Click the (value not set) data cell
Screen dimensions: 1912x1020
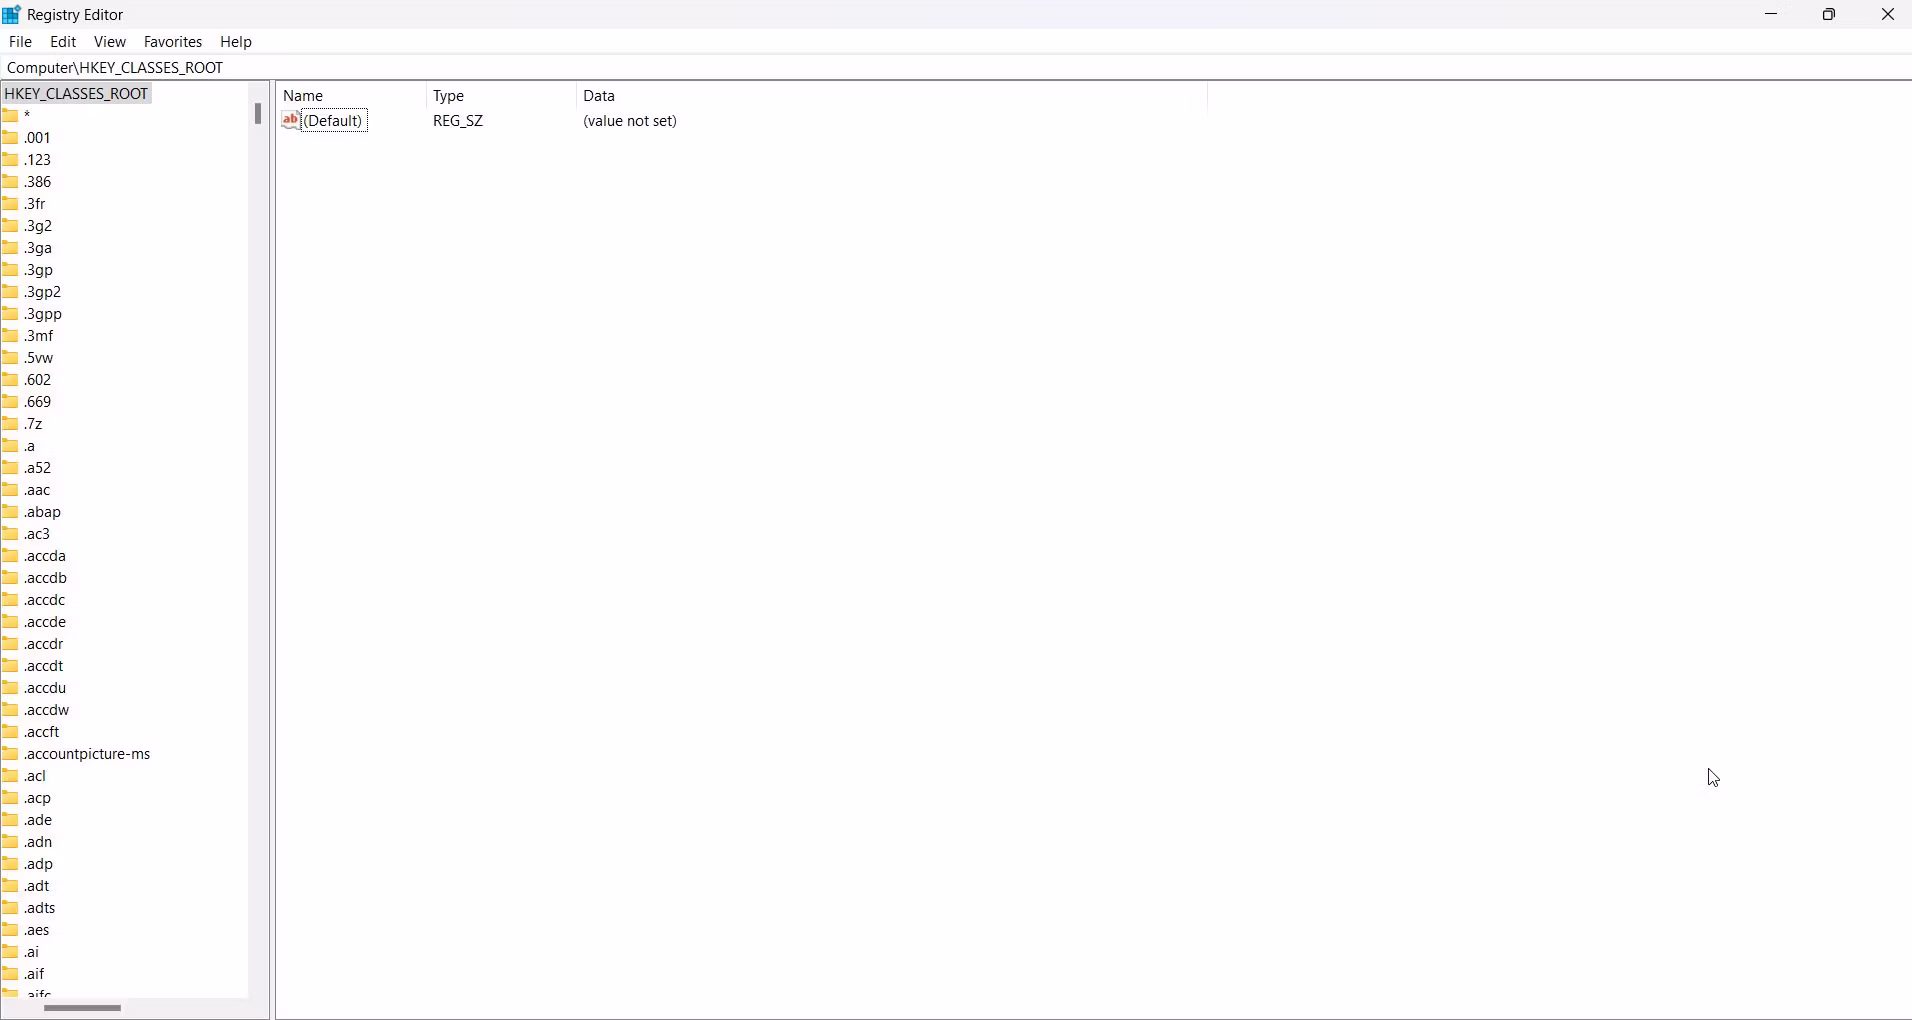631,121
